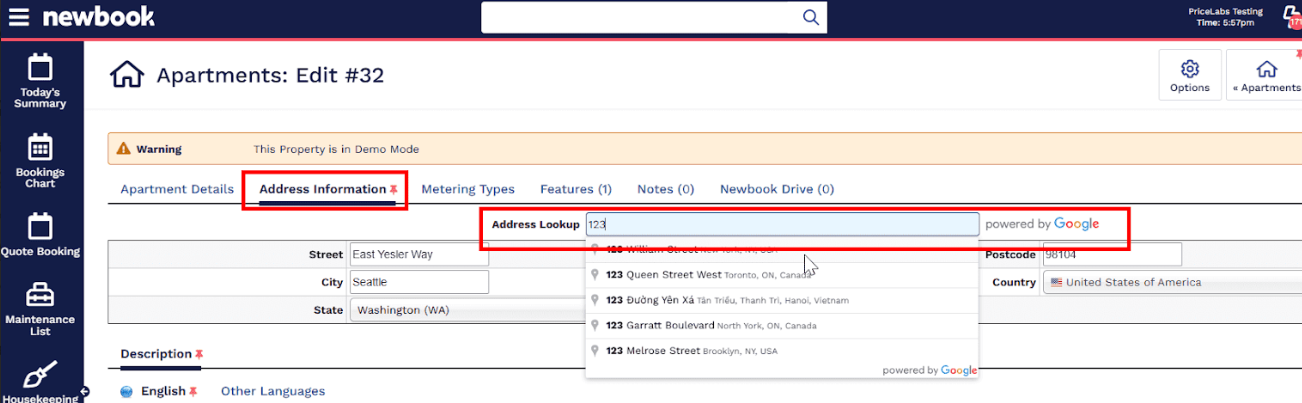This screenshot has height=403, width=1302.
Task: Open Maintenance List in sidebar
Action: pyautogui.click(x=40, y=309)
